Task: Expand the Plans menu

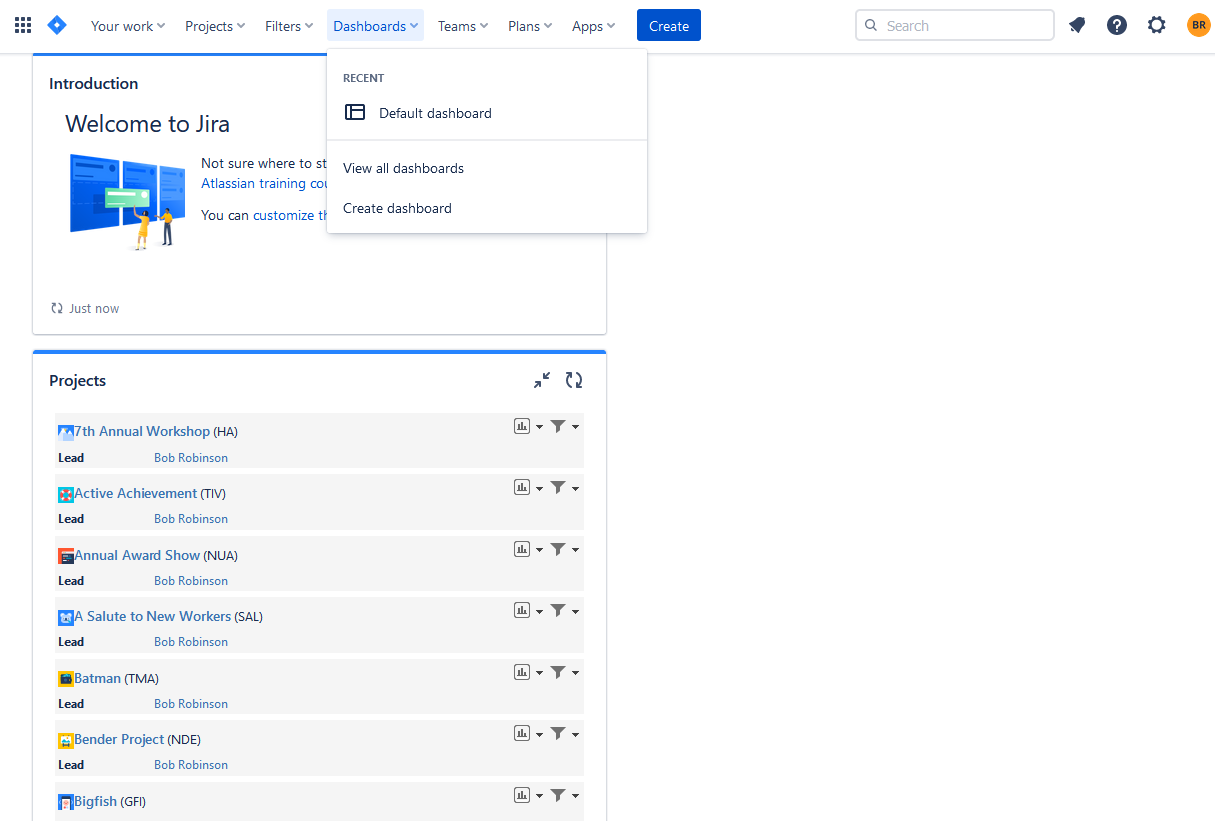Action: click(530, 26)
